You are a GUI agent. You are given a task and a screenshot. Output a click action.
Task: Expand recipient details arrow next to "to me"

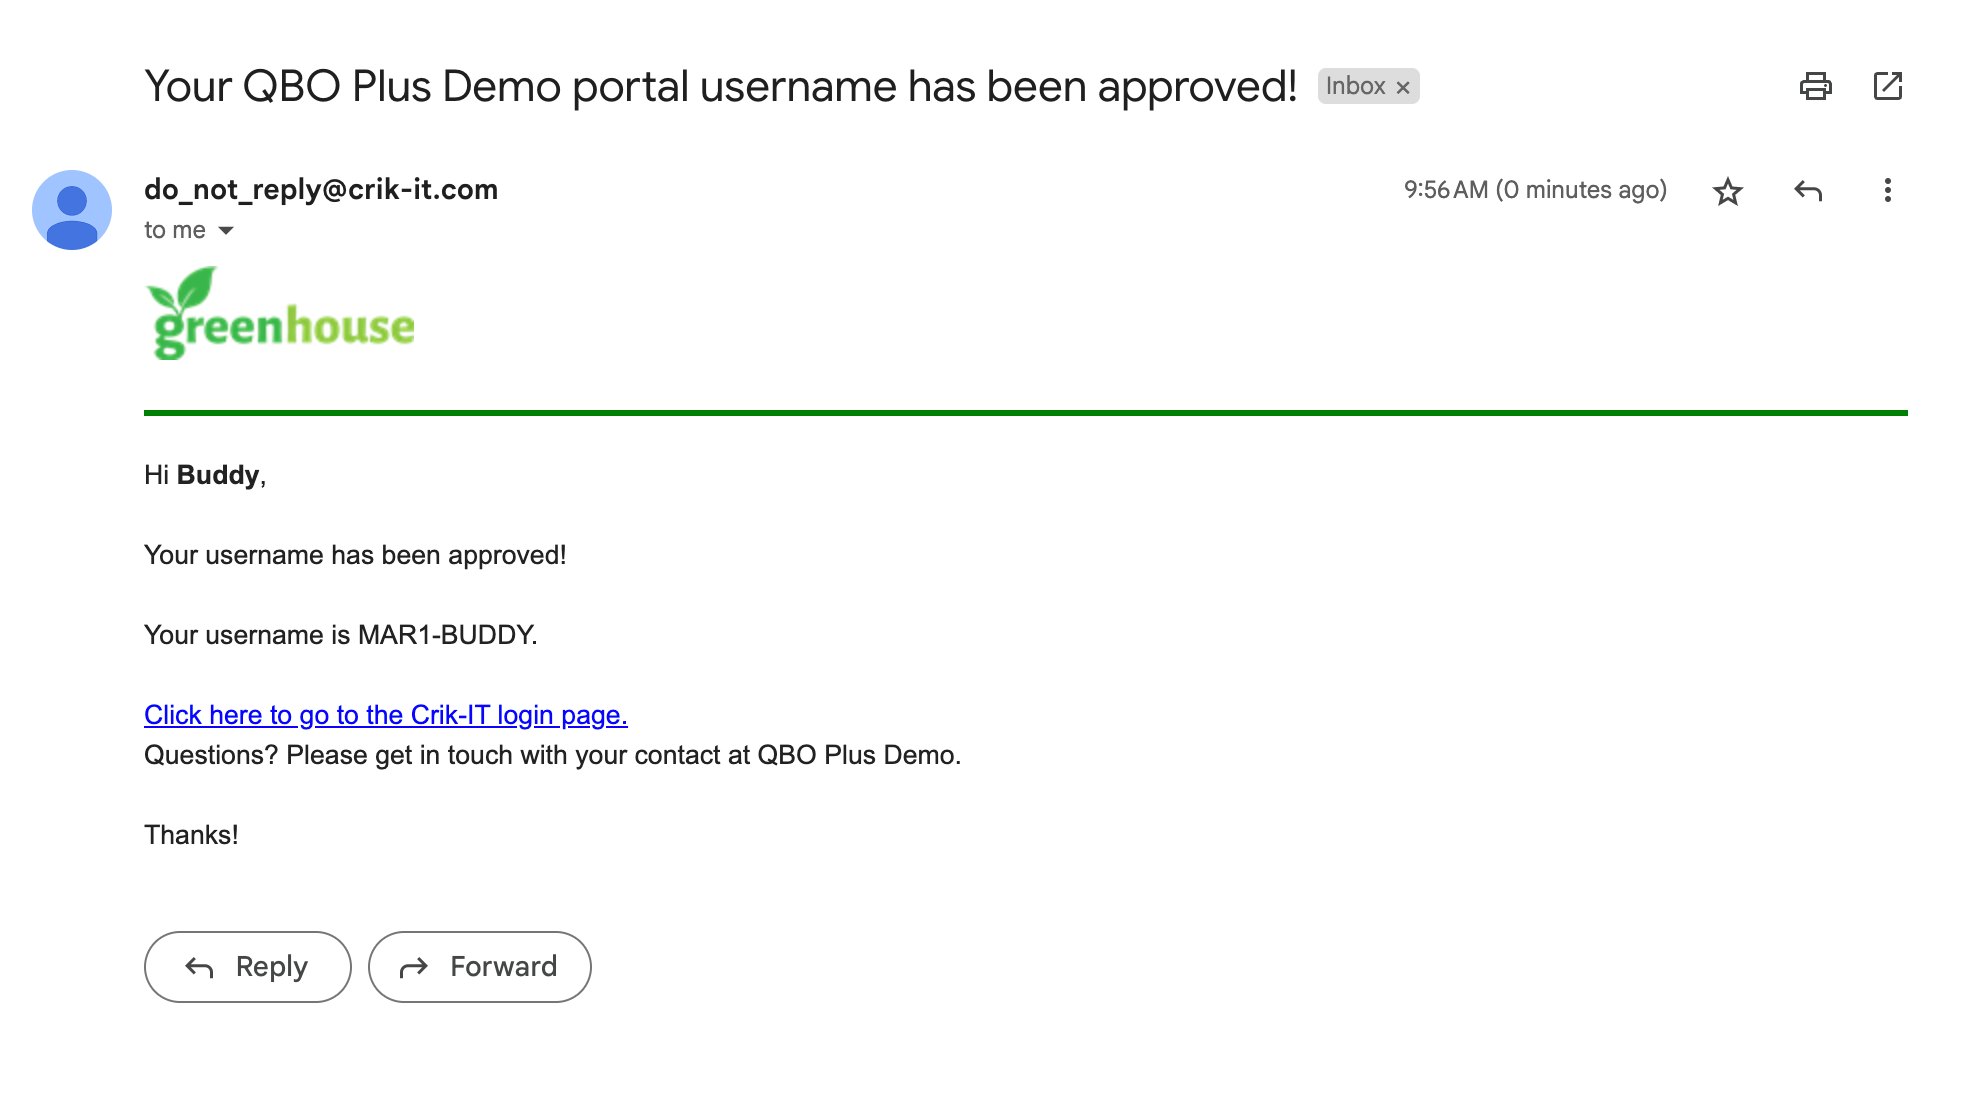(227, 231)
